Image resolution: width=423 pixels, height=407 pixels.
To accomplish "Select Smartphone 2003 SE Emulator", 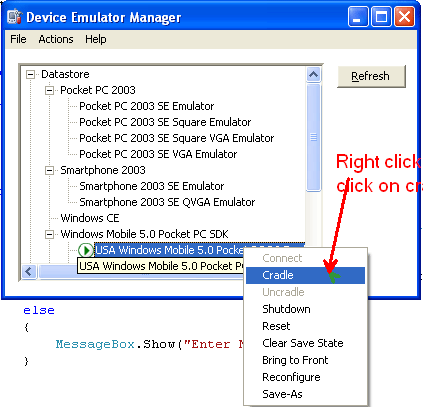I will click(x=152, y=186).
